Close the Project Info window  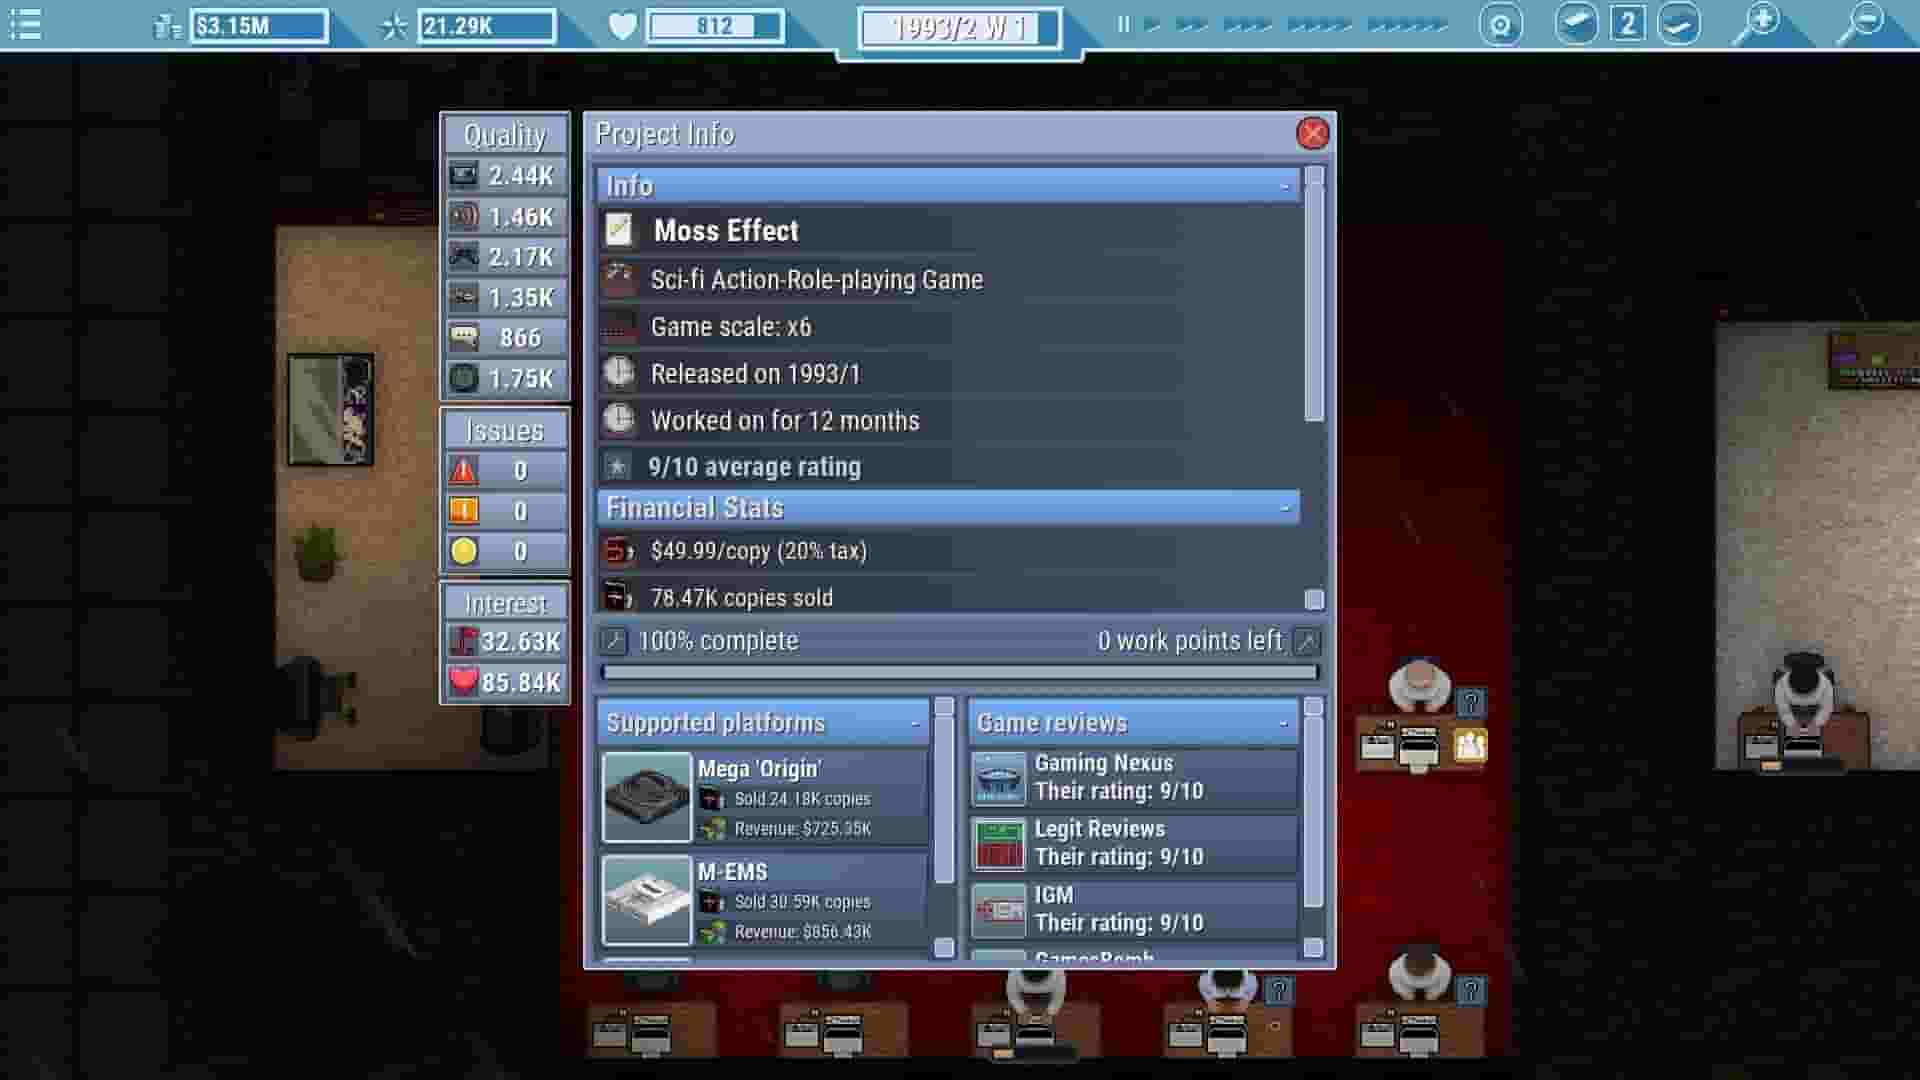point(1312,133)
